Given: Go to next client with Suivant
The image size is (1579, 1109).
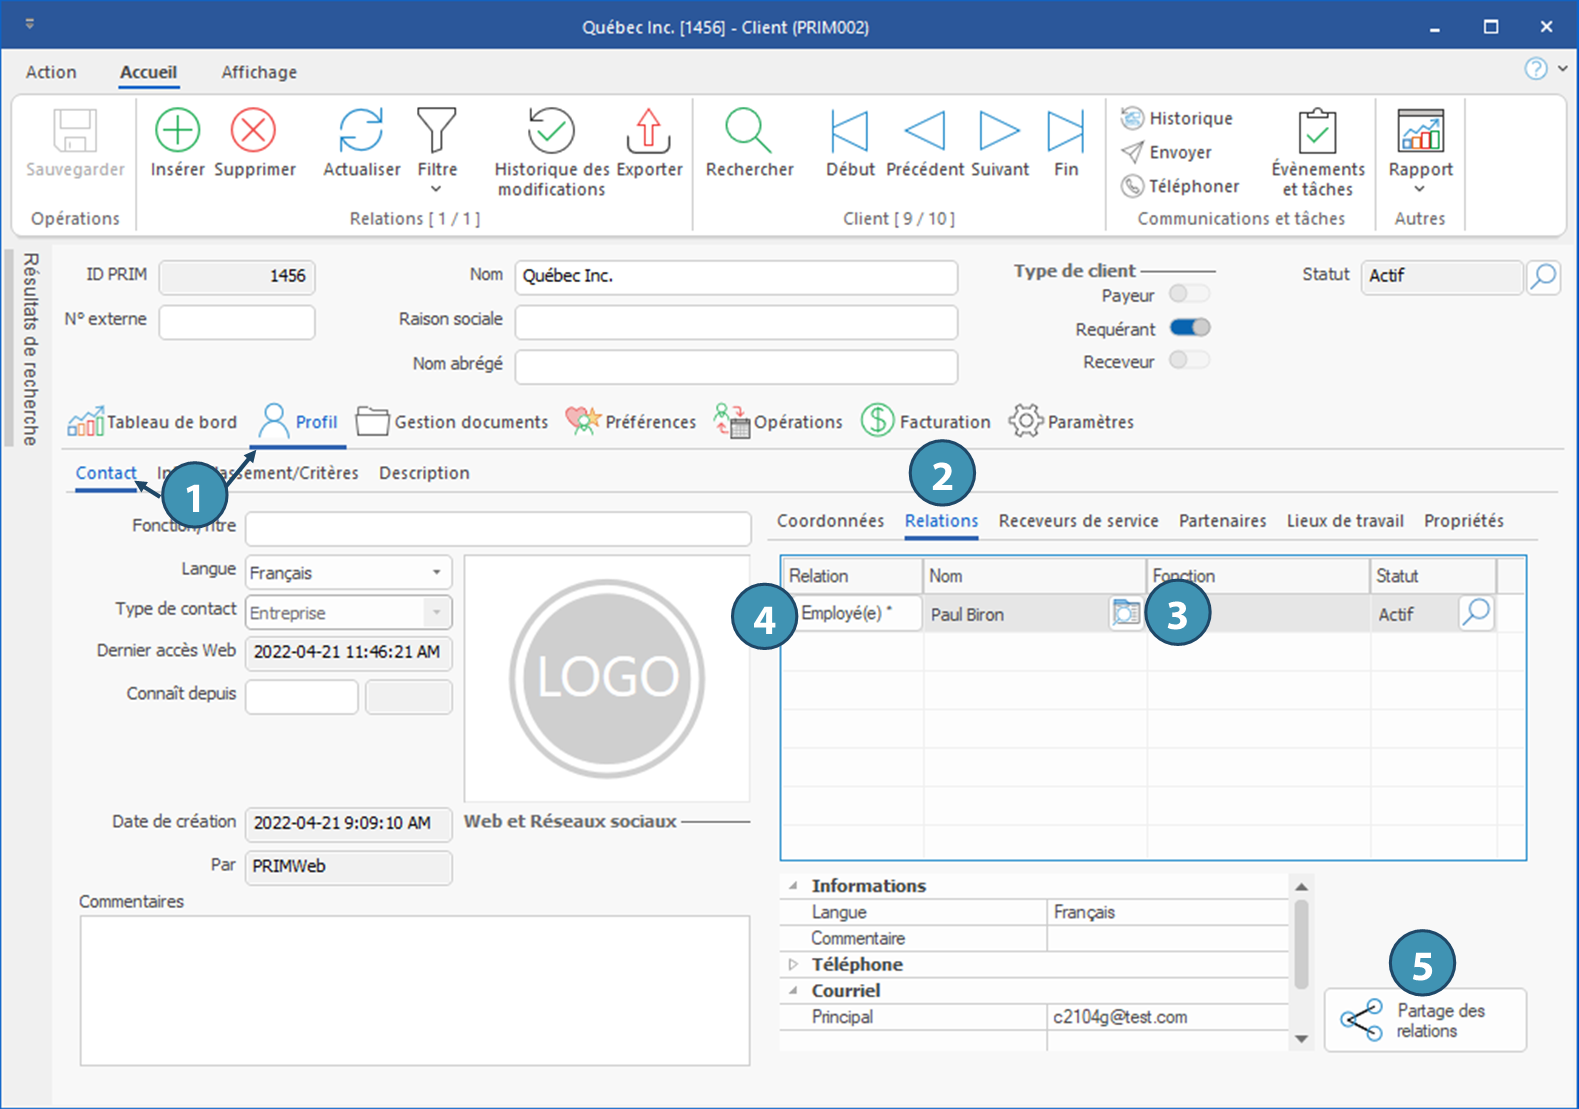Looking at the screenshot, I should coord(999,131).
